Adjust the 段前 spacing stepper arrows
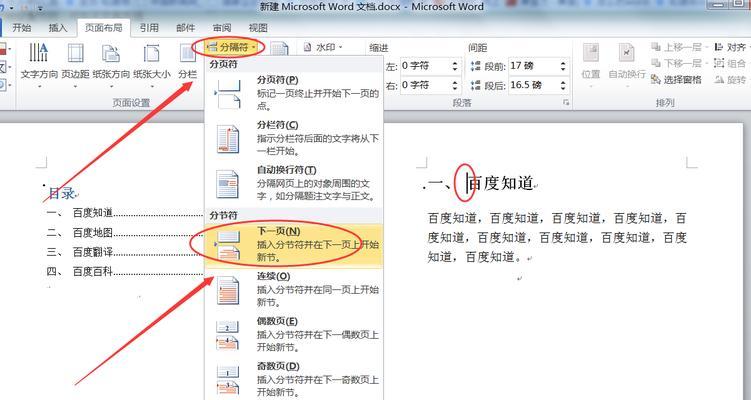The height and width of the screenshot is (400, 751). (x=563, y=66)
